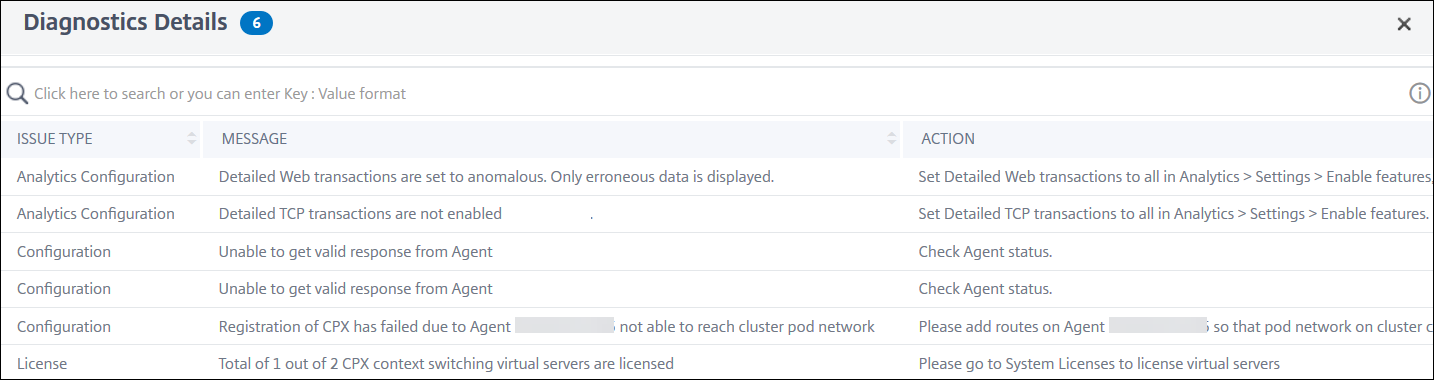The width and height of the screenshot is (1434, 380).
Task: Select the ACTION column header
Action: [x=948, y=139]
